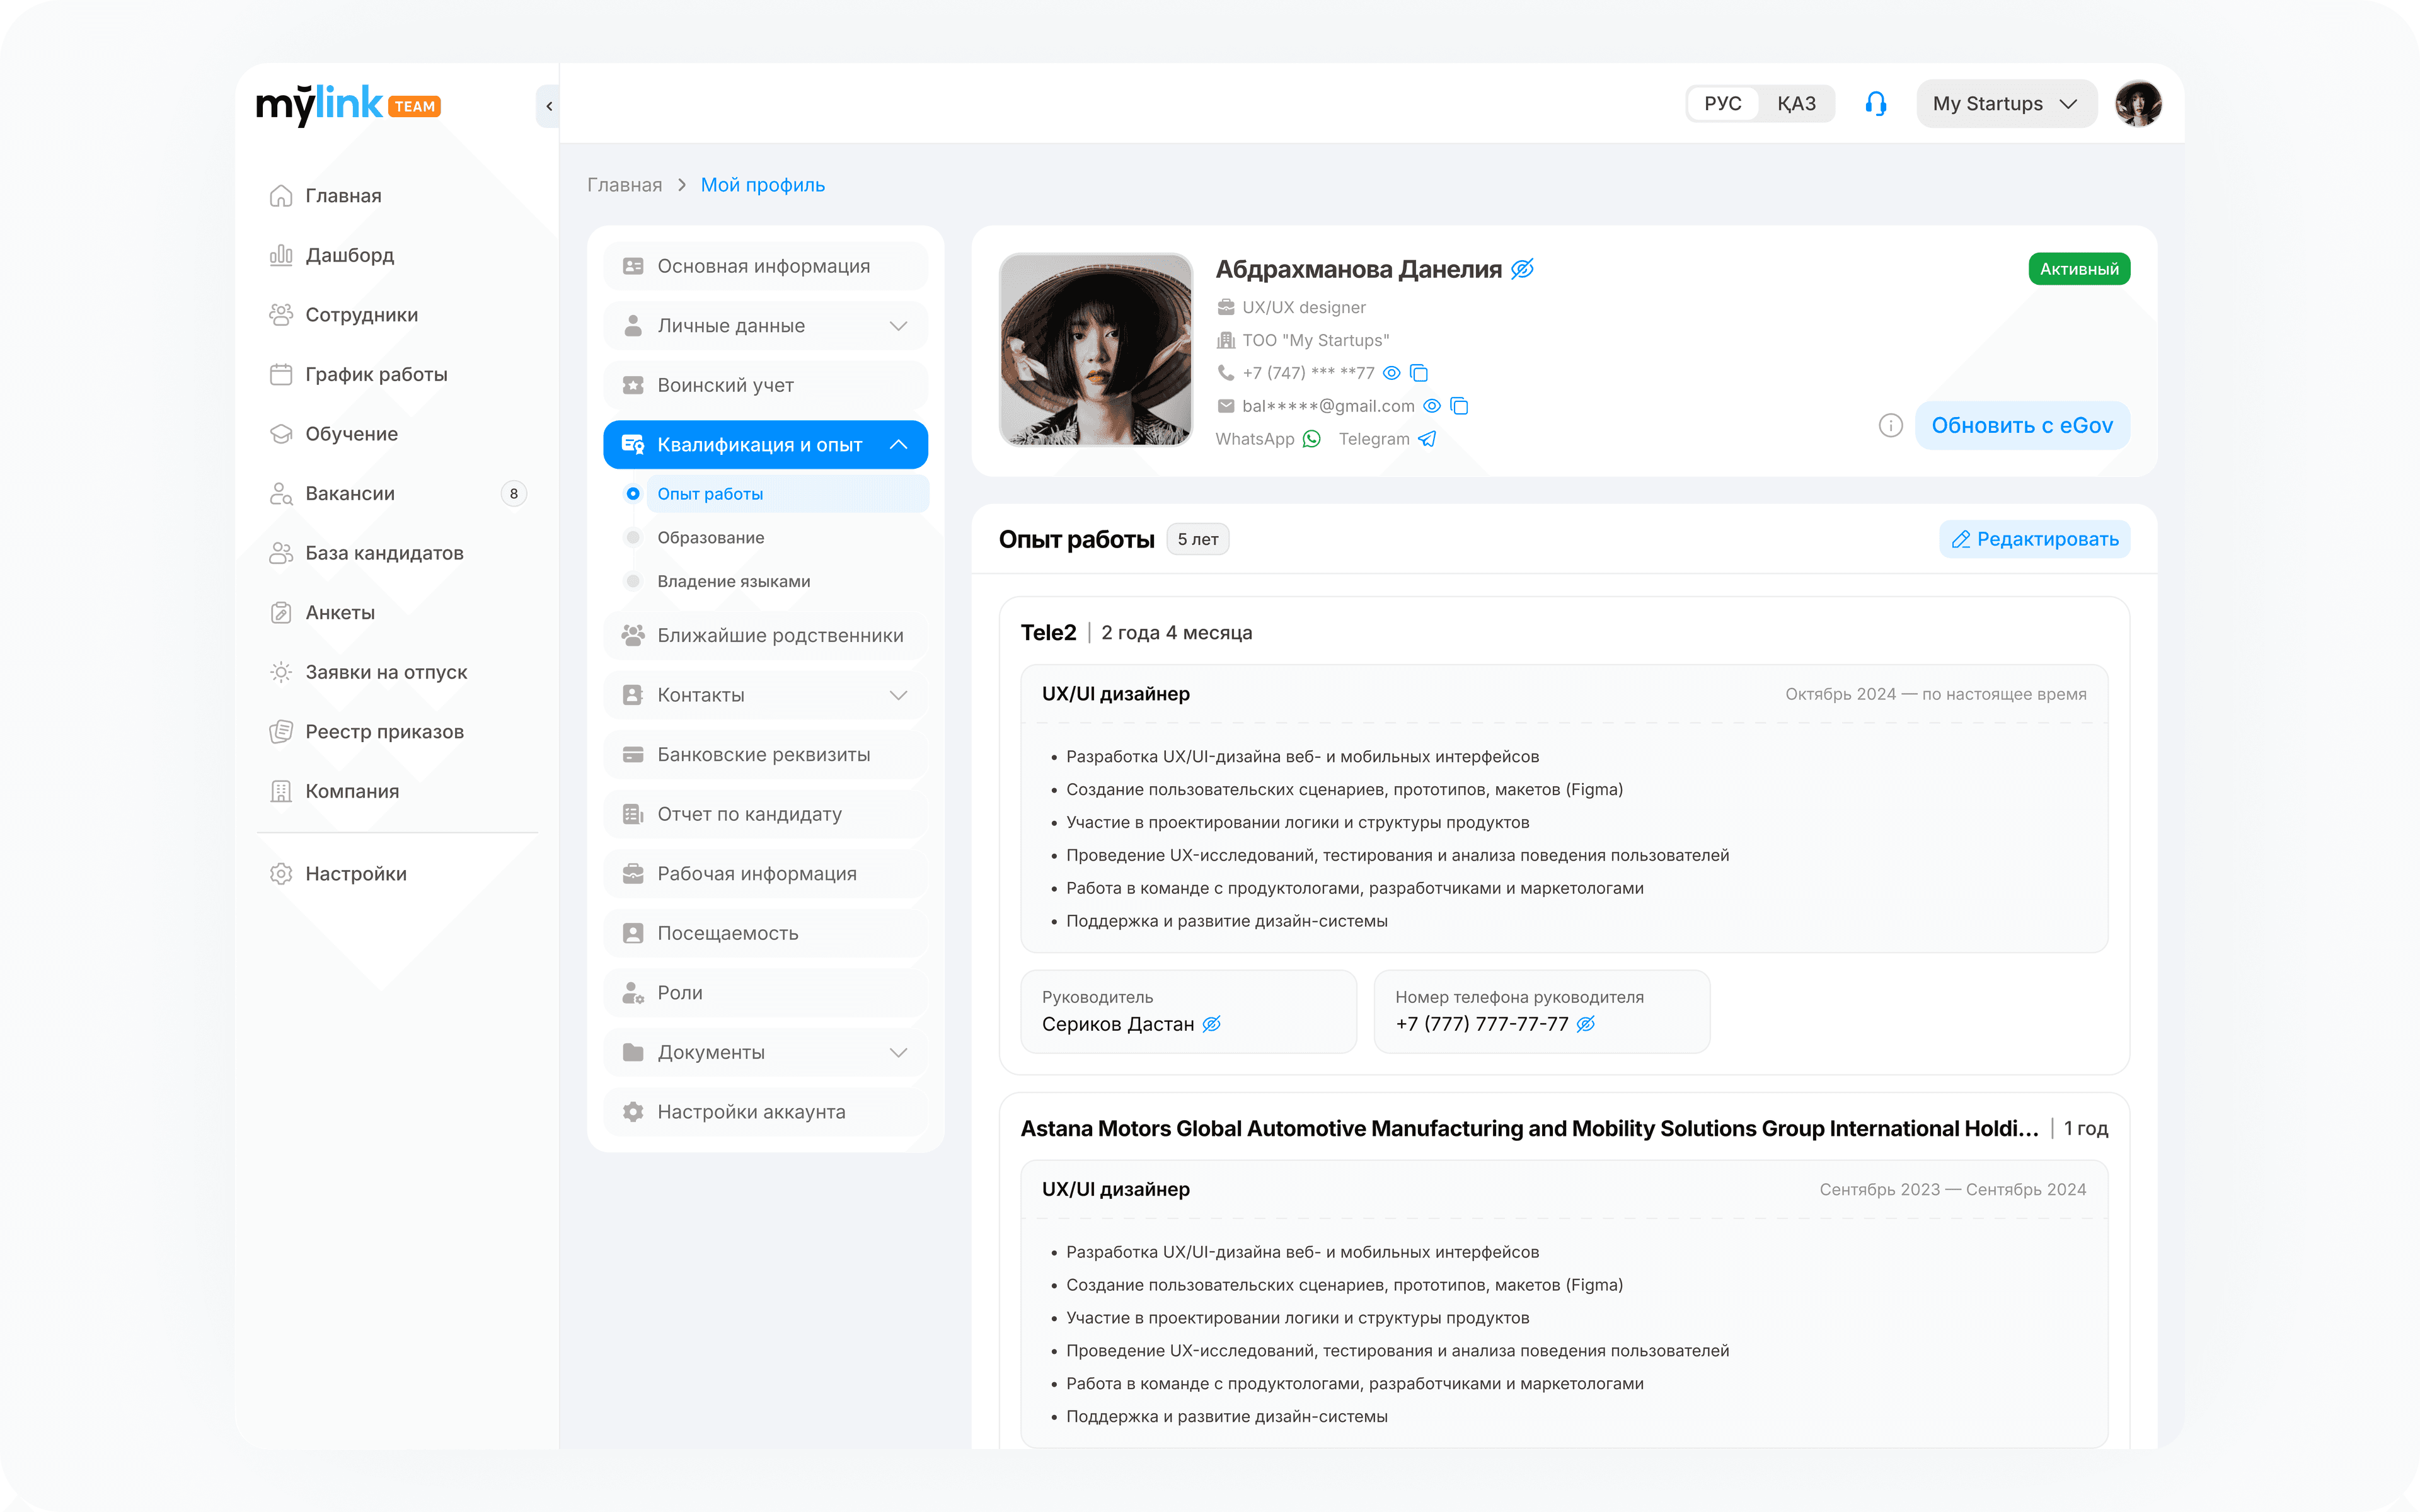Image resolution: width=2420 pixels, height=1512 pixels.
Task: Click the Воинский учет star badge icon
Action: point(633,385)
